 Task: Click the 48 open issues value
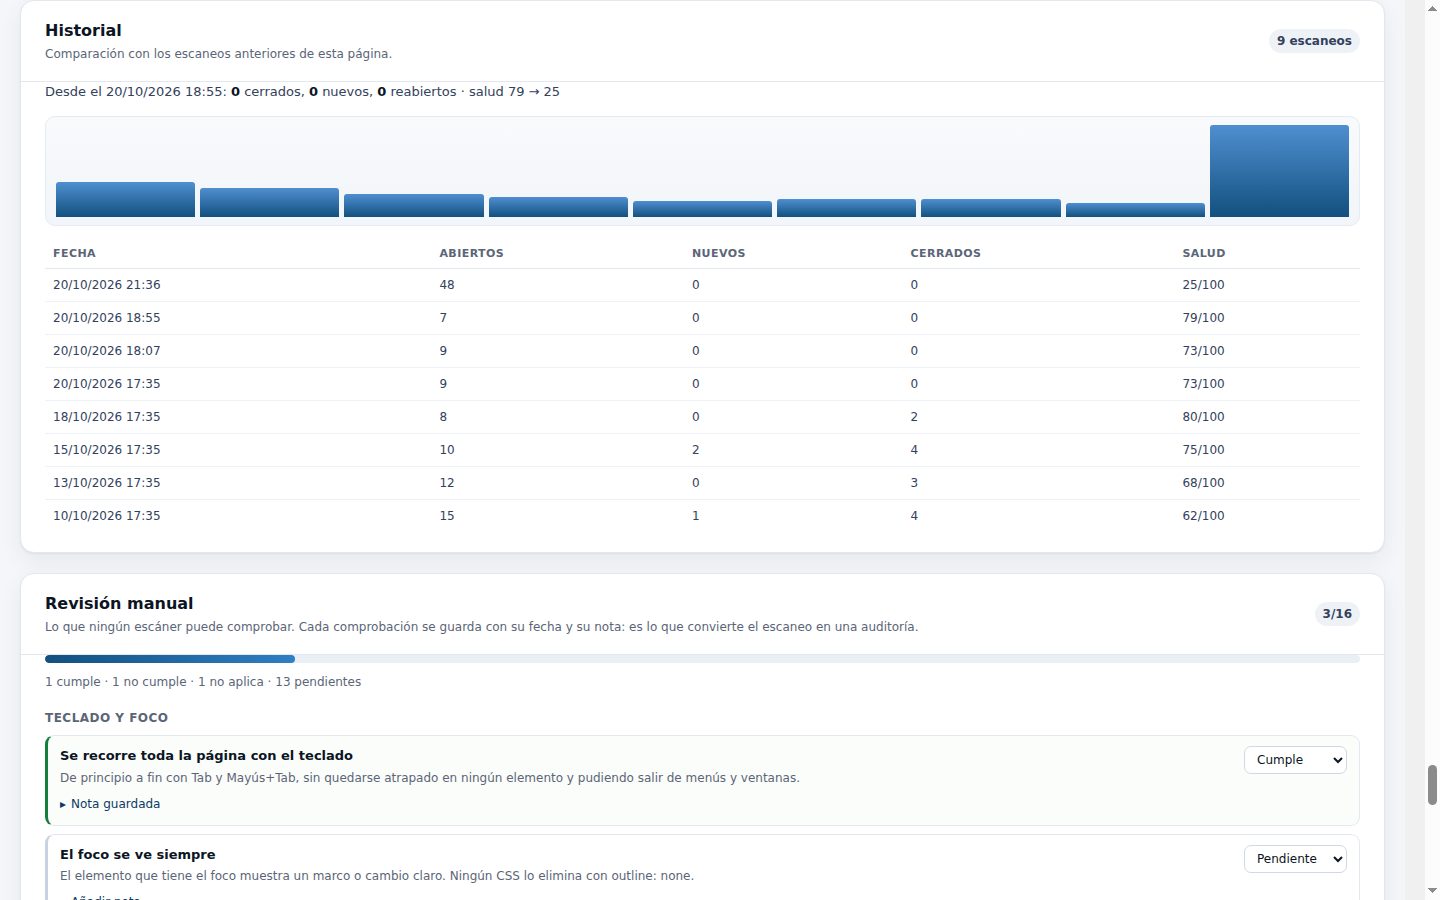point(447,285)
